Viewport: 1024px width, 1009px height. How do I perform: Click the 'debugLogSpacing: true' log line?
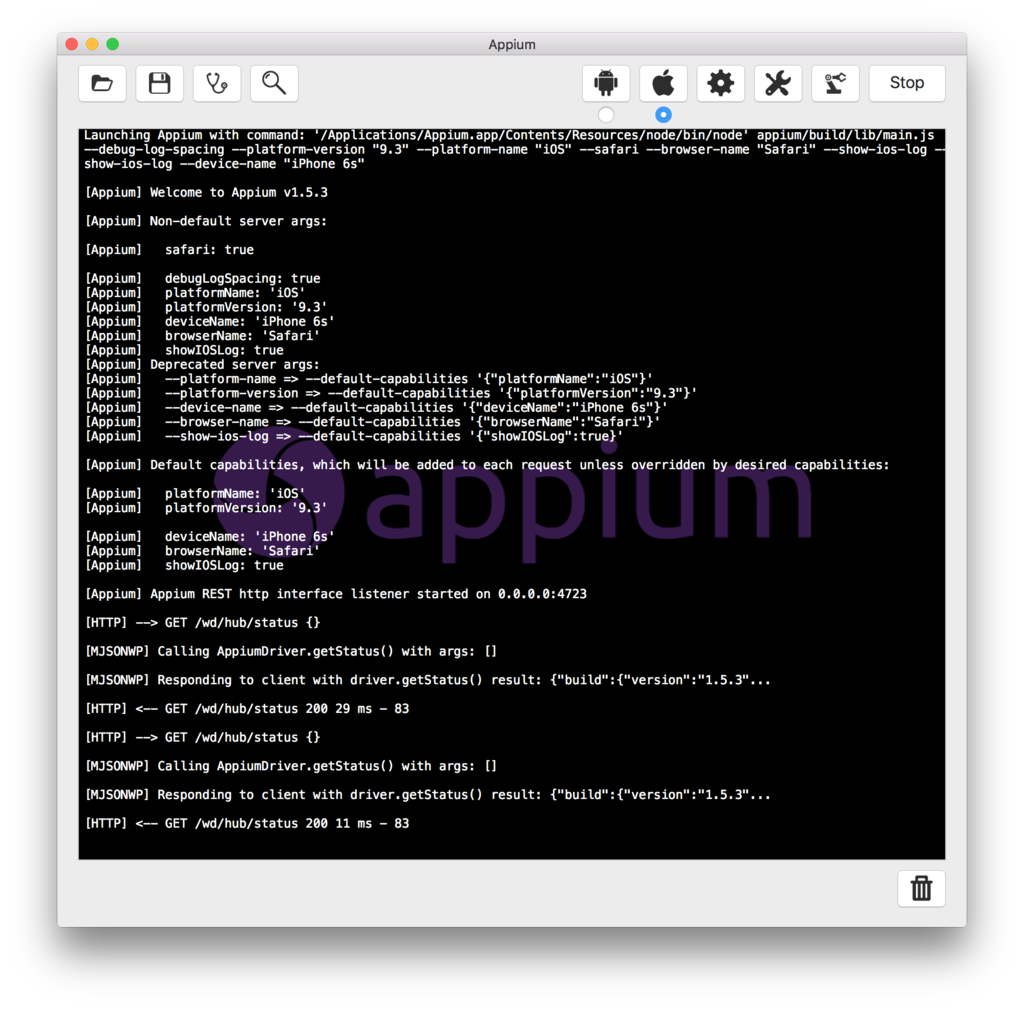[202, 279]
